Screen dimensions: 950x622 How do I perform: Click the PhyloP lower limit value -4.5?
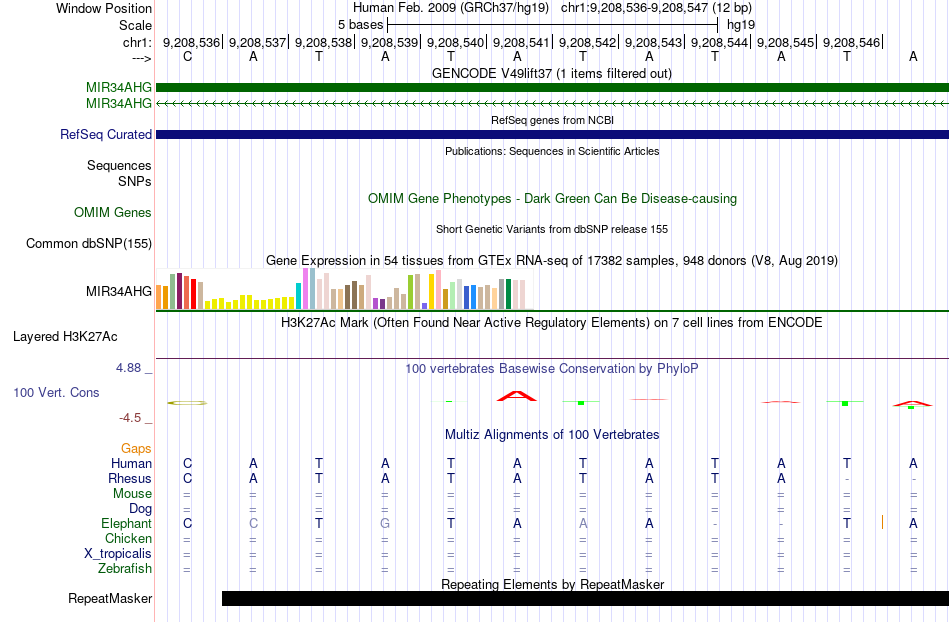pyautogui.click(x=130, y=418)
